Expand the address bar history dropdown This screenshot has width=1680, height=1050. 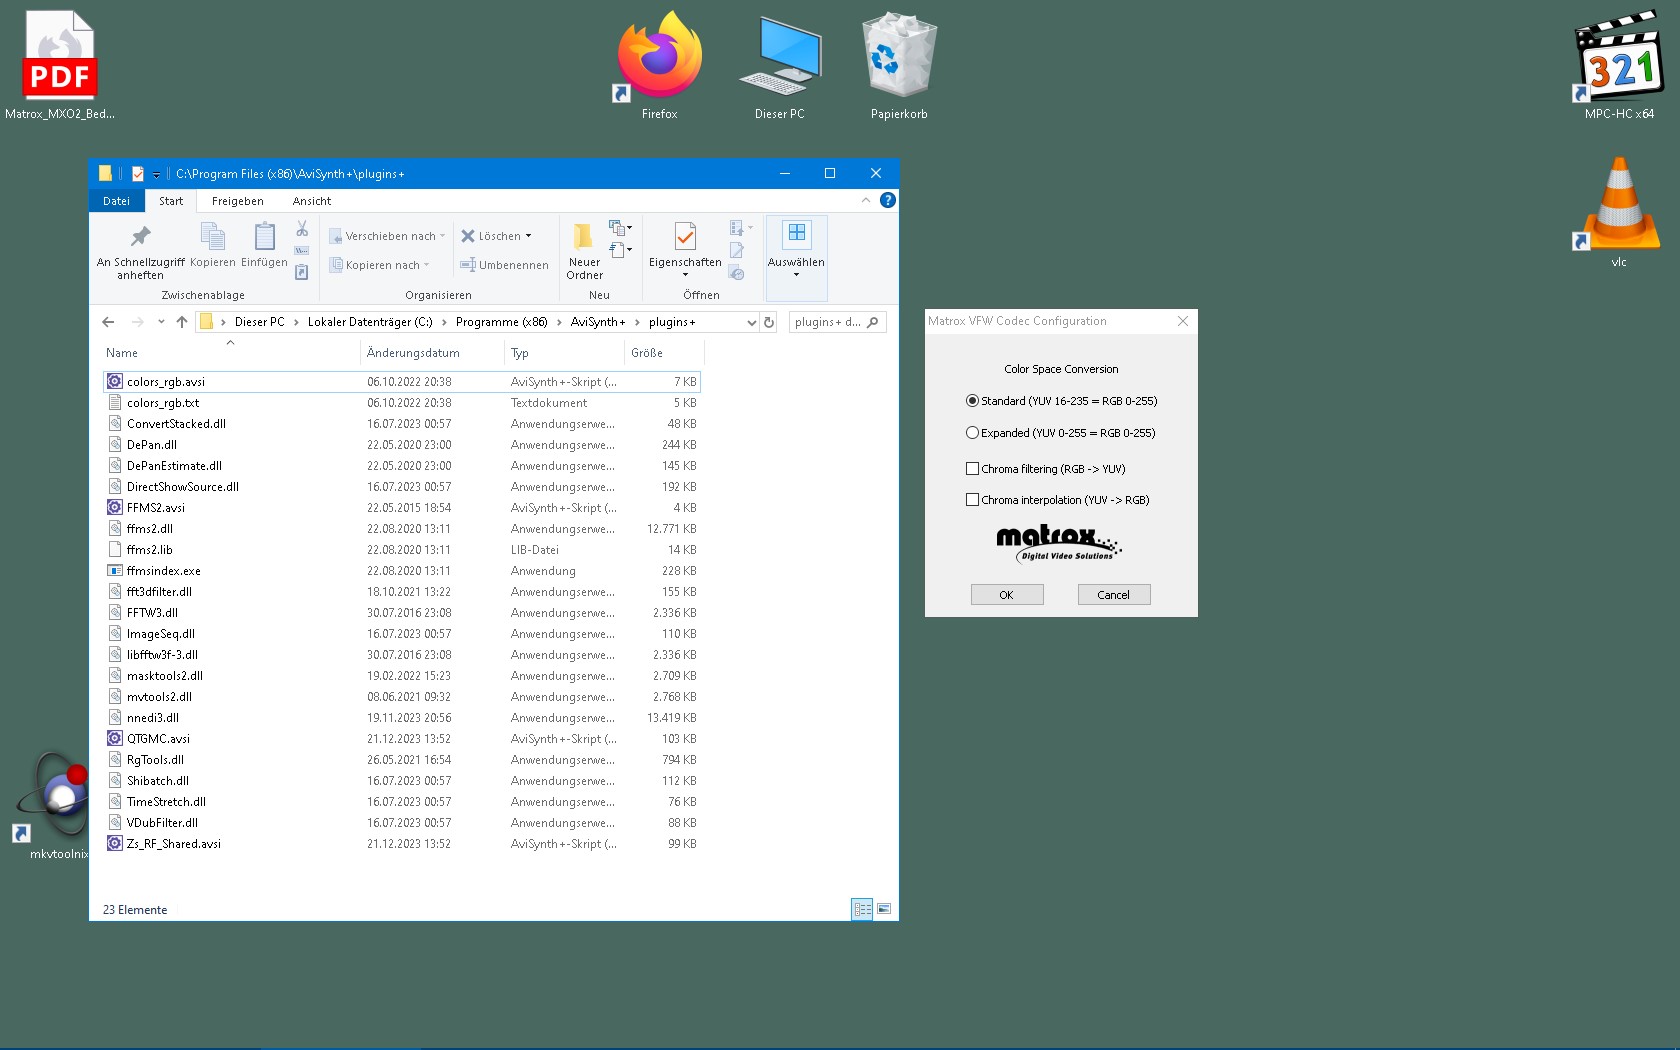(x=751, y=322)
